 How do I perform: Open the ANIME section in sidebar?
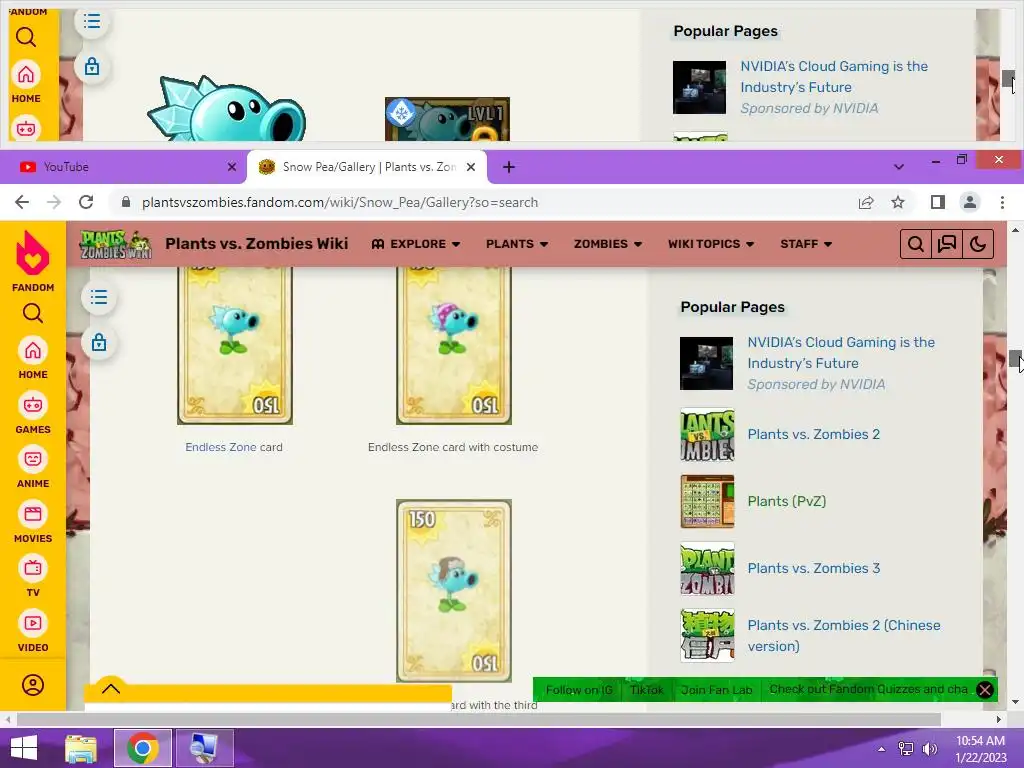[33, 468]
